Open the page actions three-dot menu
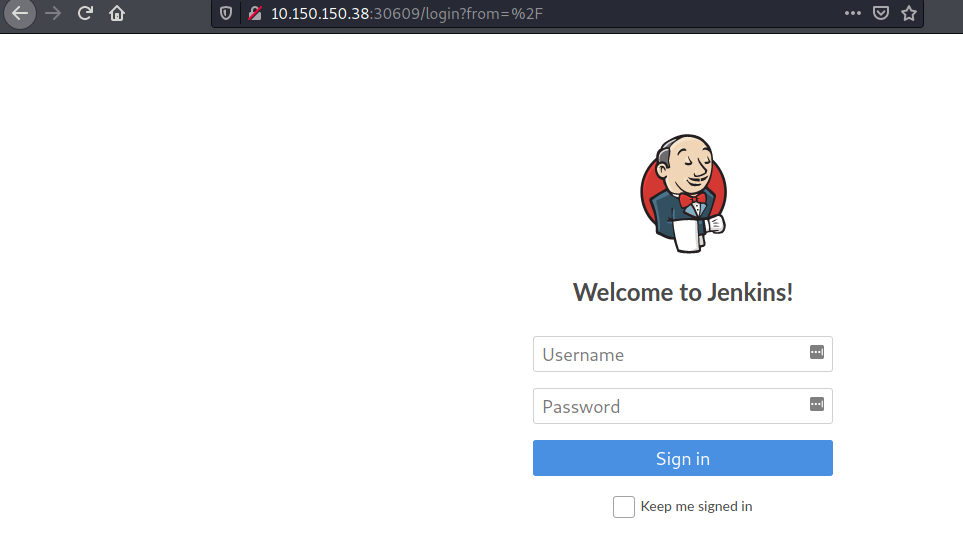Screen dimensions: 963x542 tap(852, 13)
